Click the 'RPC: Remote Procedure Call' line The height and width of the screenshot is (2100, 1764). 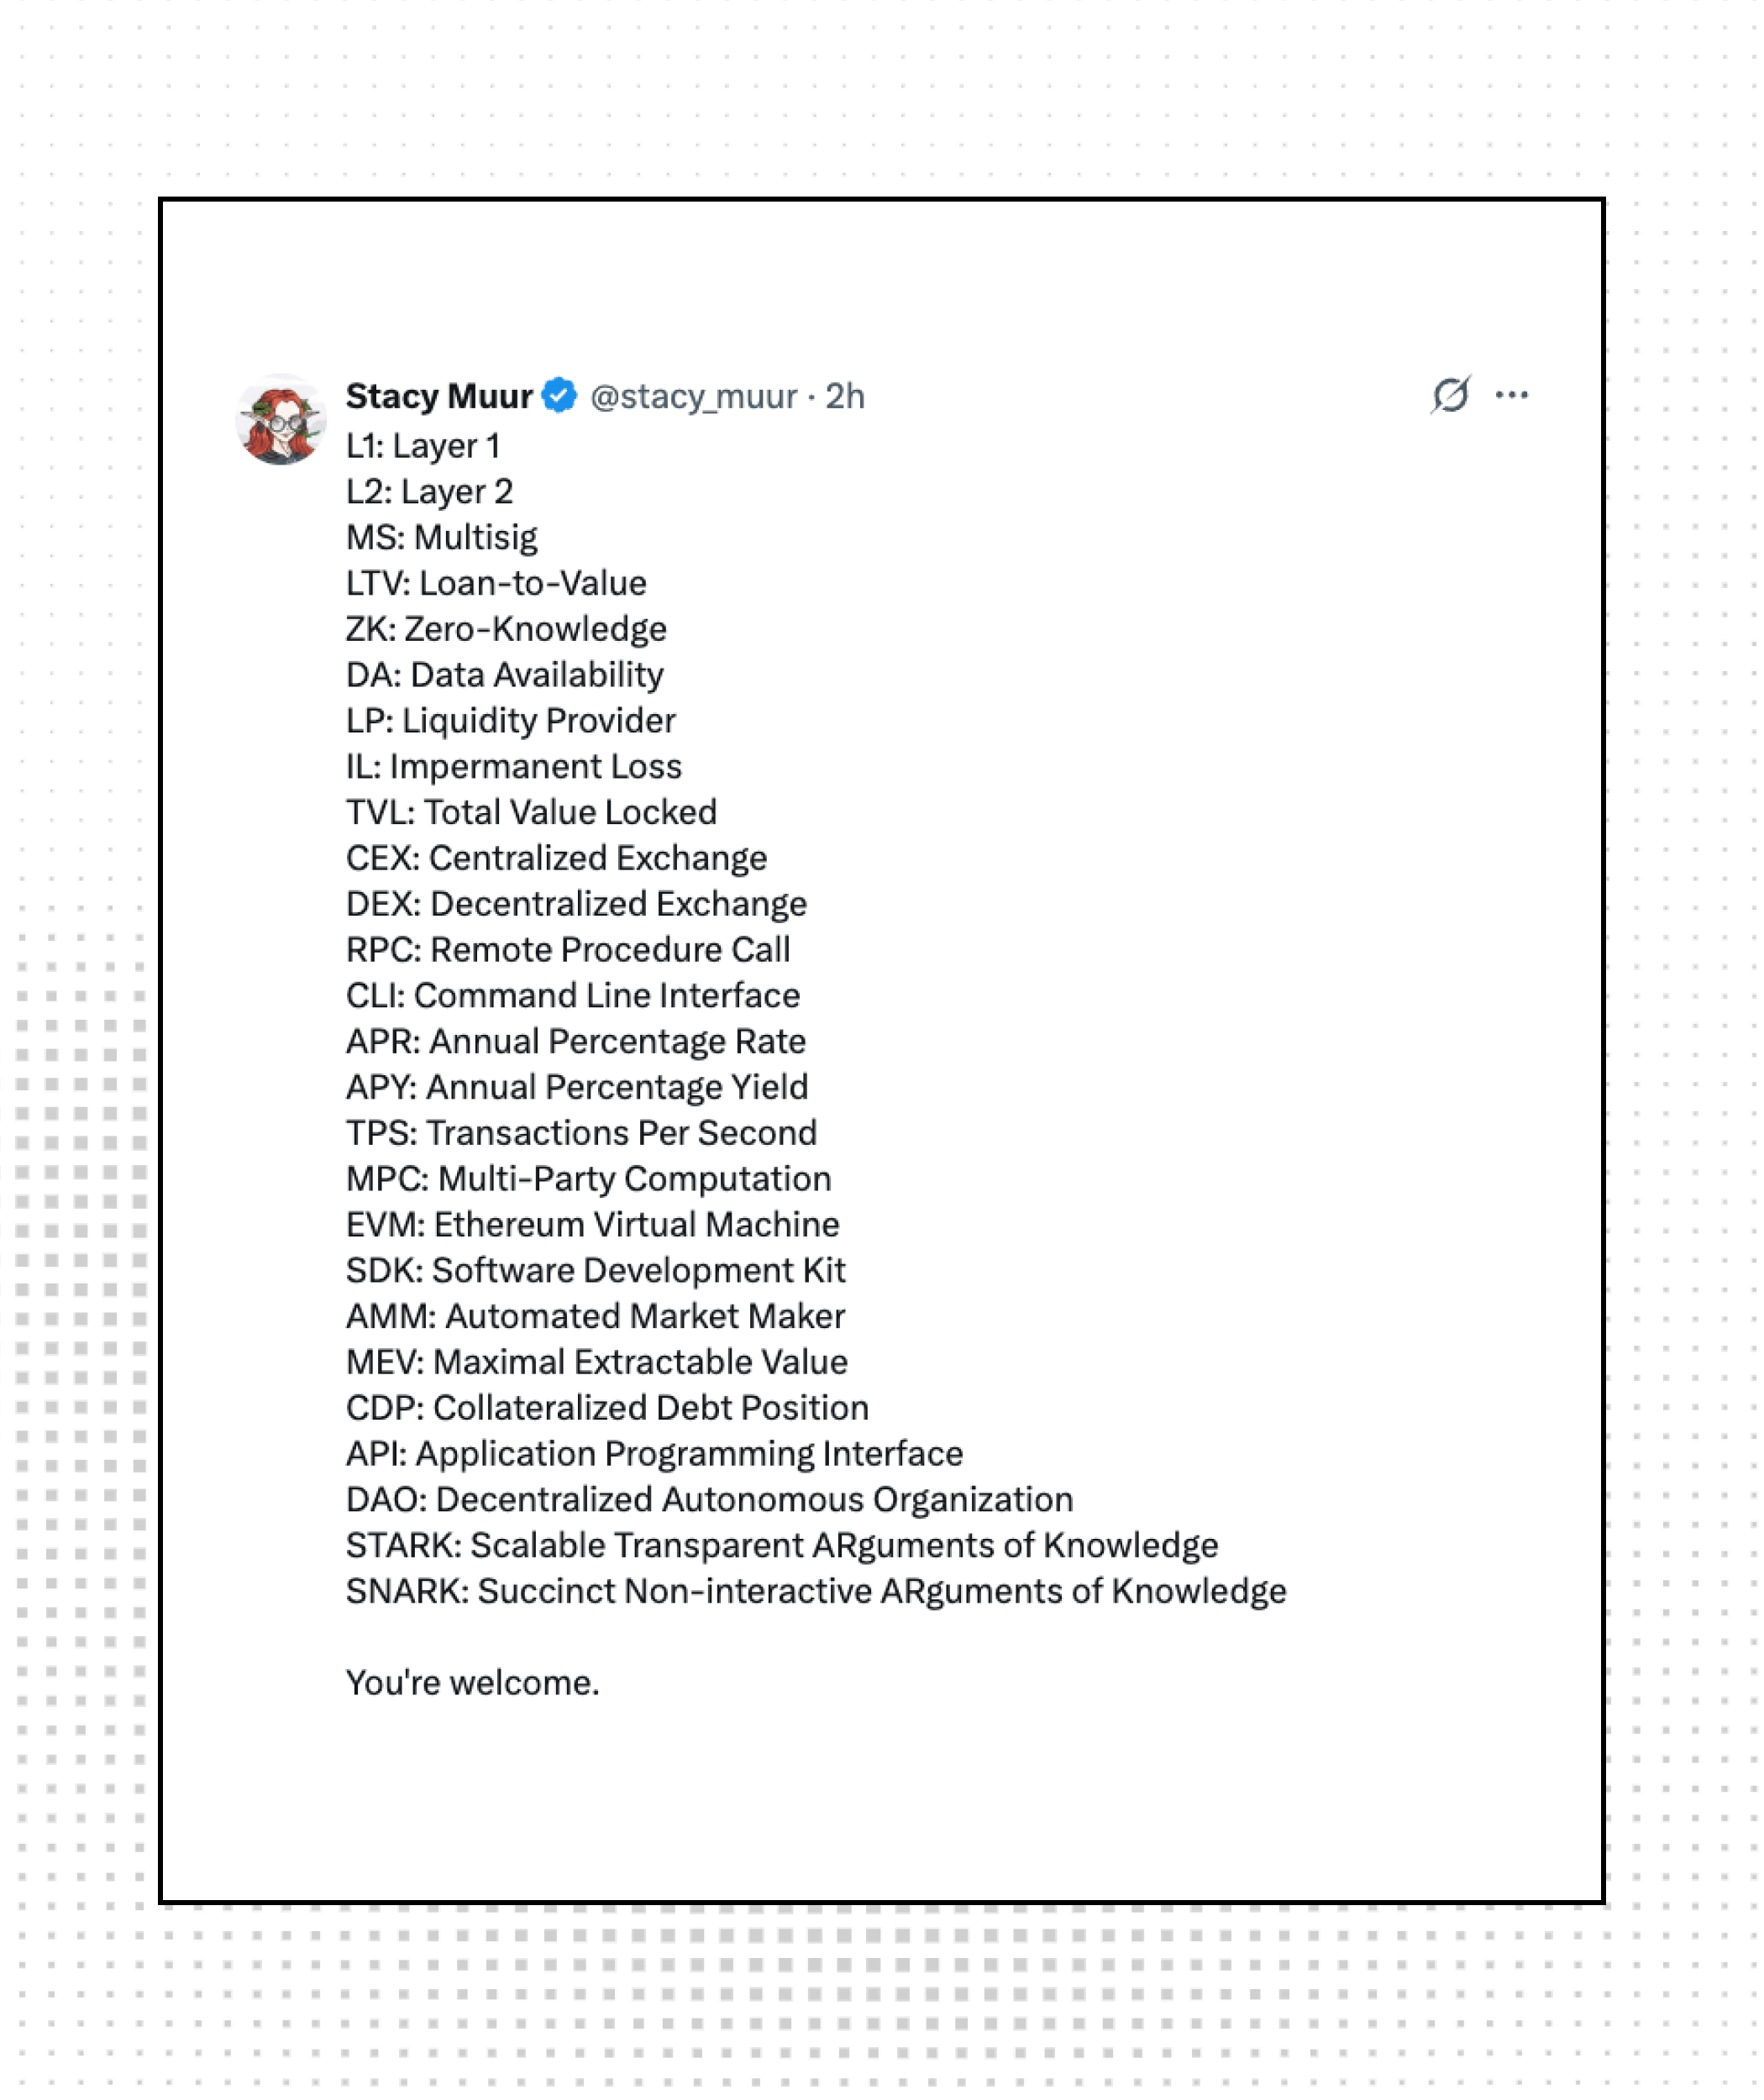click(568, 949)
